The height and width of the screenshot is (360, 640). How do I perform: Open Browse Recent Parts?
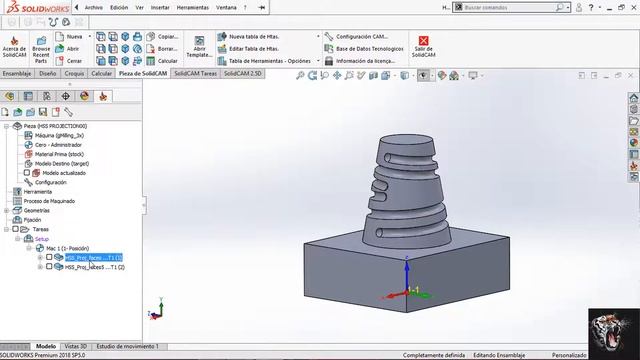pyautogui.click(x=41, y=50)
